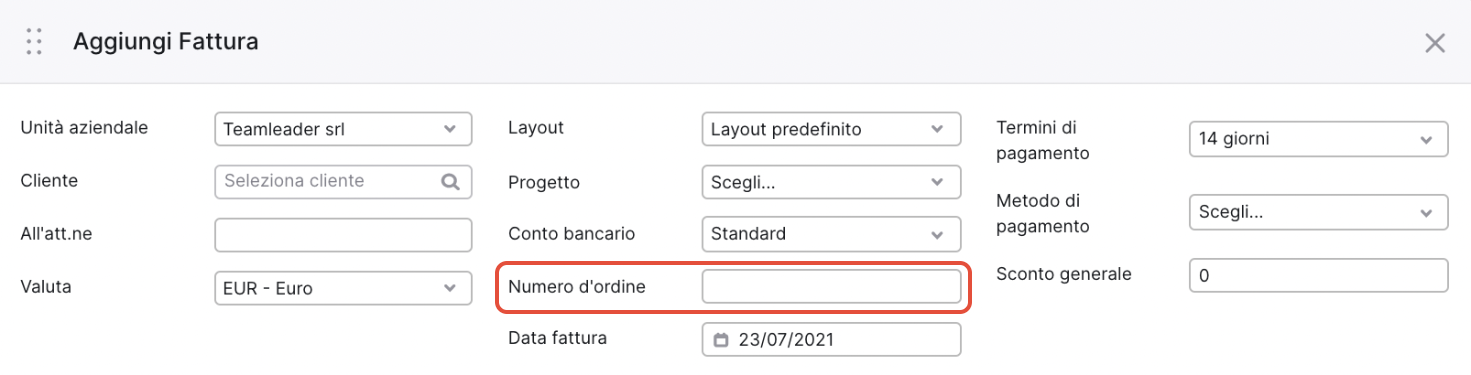Click the drag handle dots icon
This screenshot has height=375, width=1471.
click(34, 42)
